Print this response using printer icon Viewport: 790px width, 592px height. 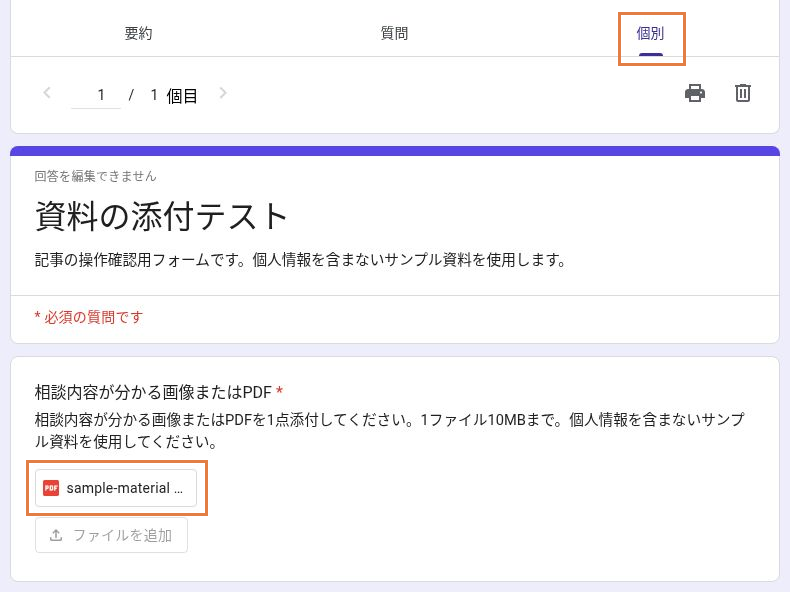(x=695, y=93)
